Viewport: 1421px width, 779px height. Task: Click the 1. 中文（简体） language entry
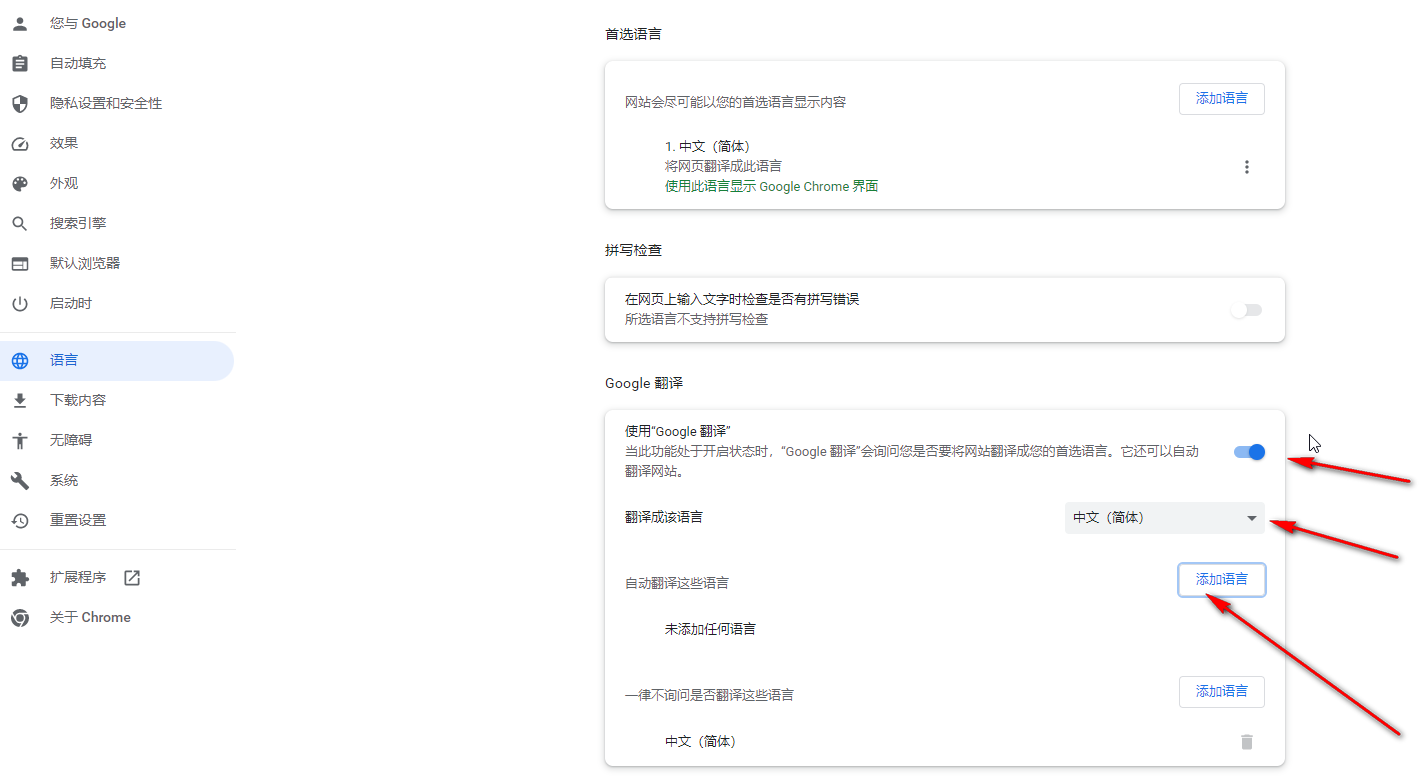pos(707,147)
